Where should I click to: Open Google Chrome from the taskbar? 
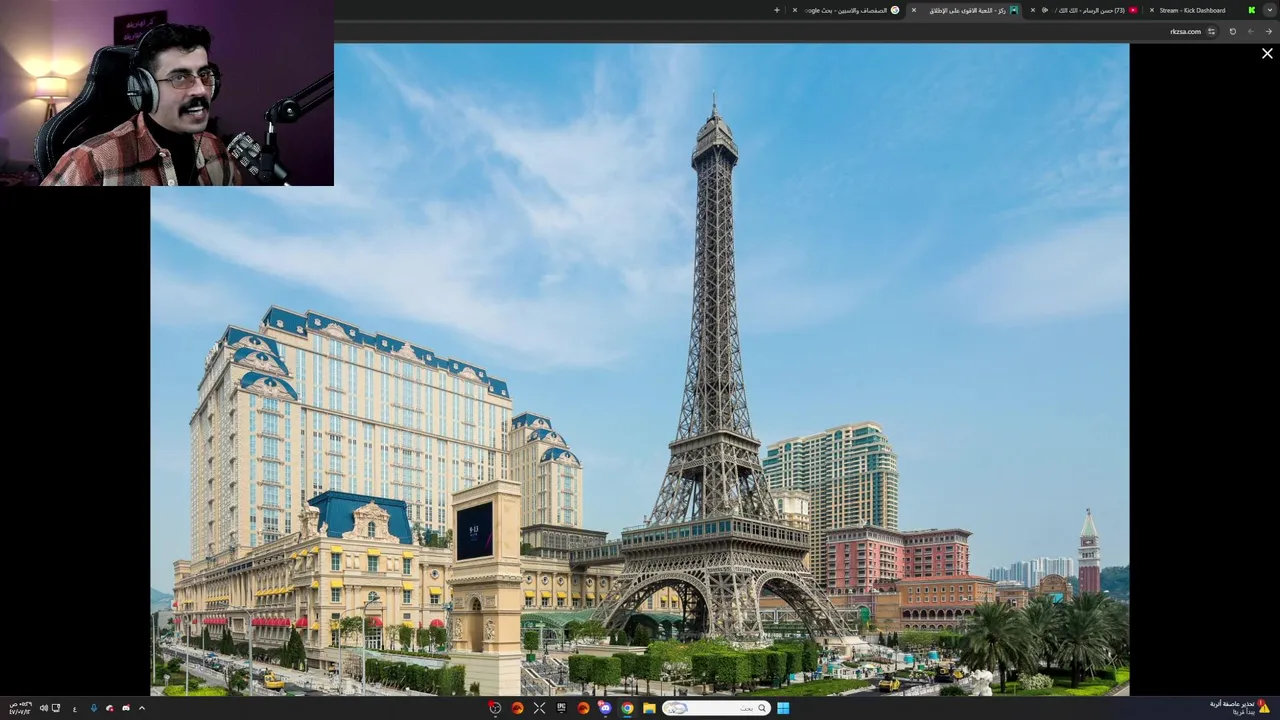[627, 708]
